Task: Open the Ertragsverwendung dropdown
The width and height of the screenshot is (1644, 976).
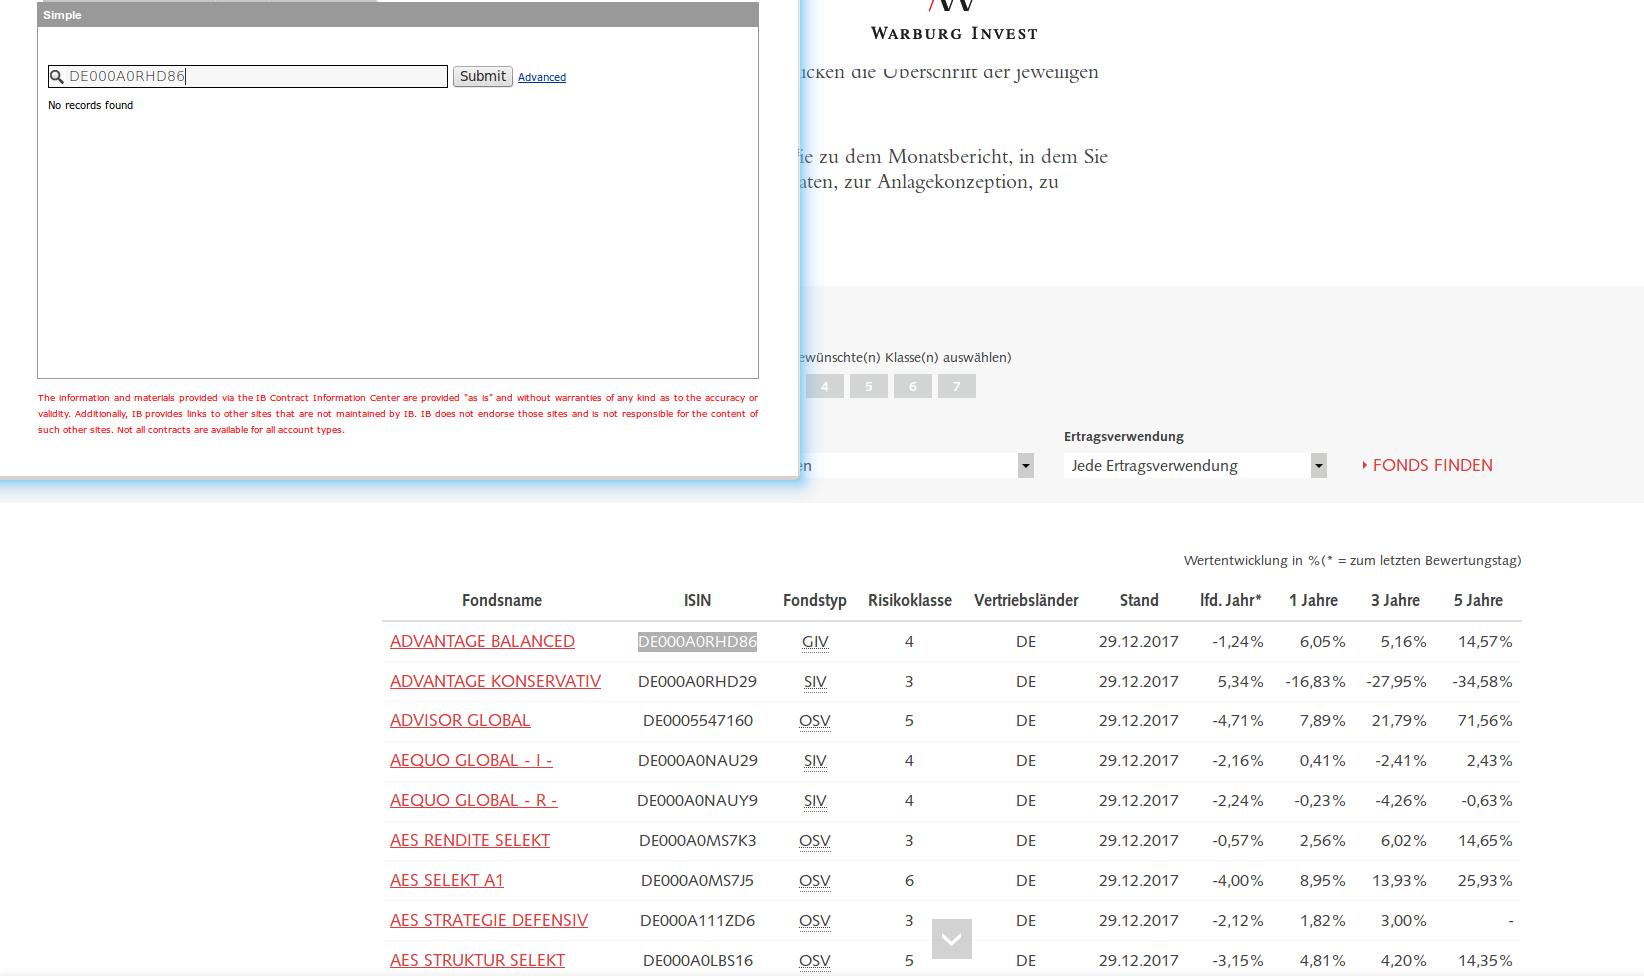Action: pos(1195,465)
